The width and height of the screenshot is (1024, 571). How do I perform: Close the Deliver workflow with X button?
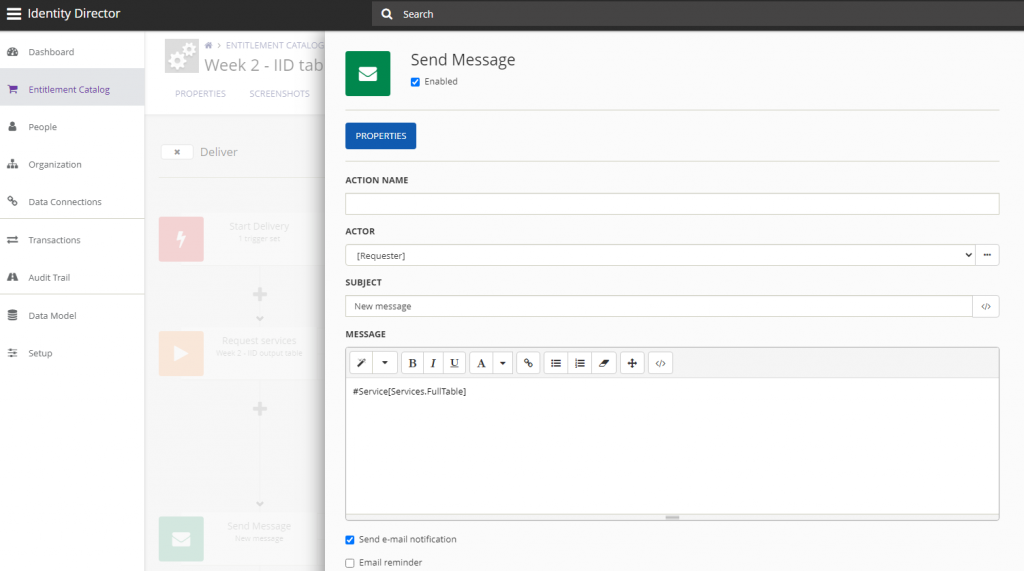pos(177,152)
